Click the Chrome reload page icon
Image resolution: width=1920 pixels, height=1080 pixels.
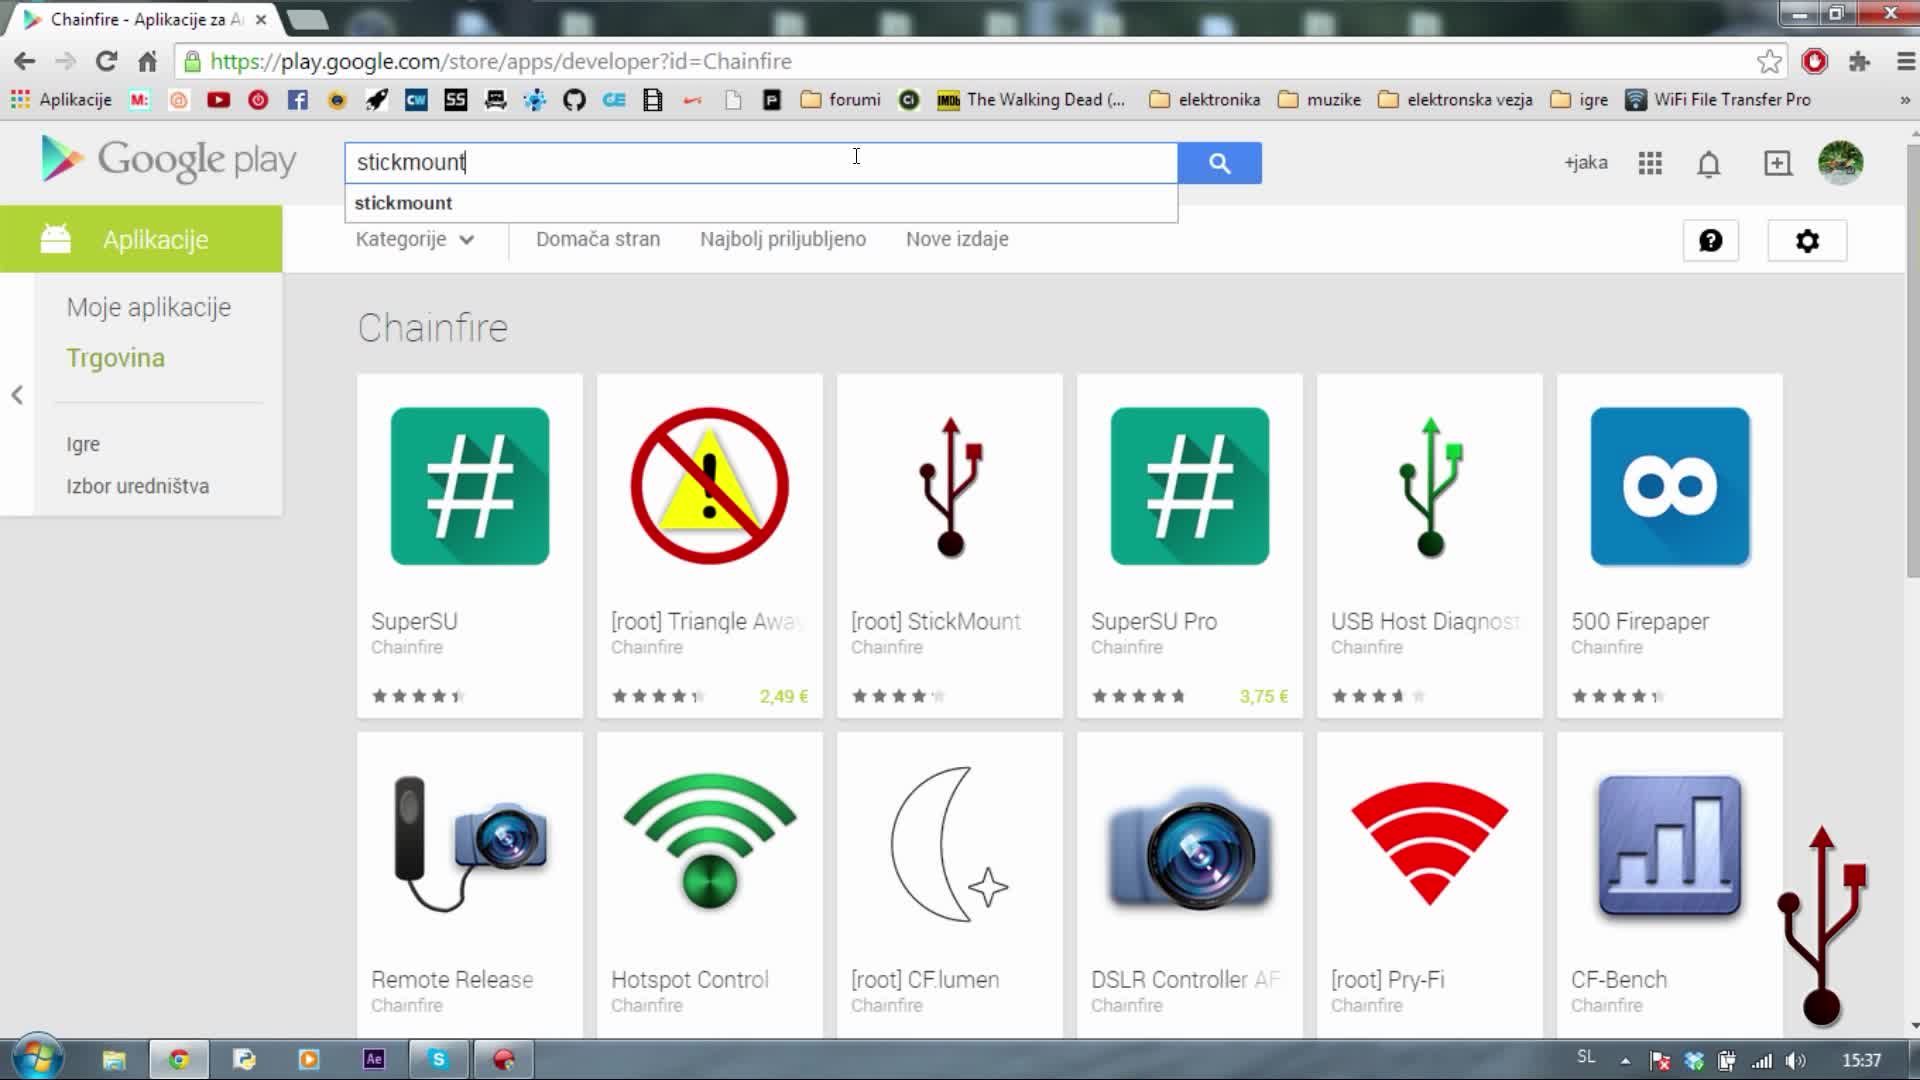click(x=106, y=62)
